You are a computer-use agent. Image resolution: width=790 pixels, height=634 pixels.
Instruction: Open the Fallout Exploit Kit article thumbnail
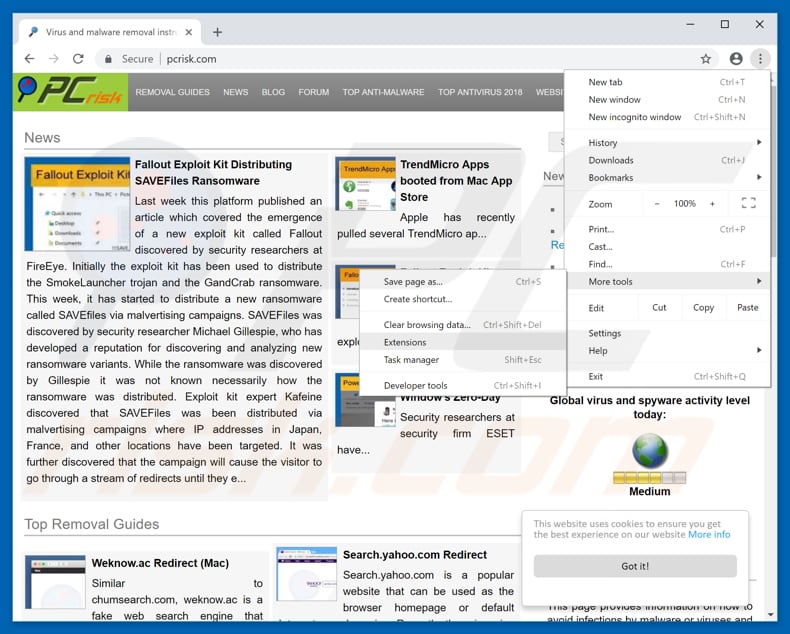coord(78,204)
